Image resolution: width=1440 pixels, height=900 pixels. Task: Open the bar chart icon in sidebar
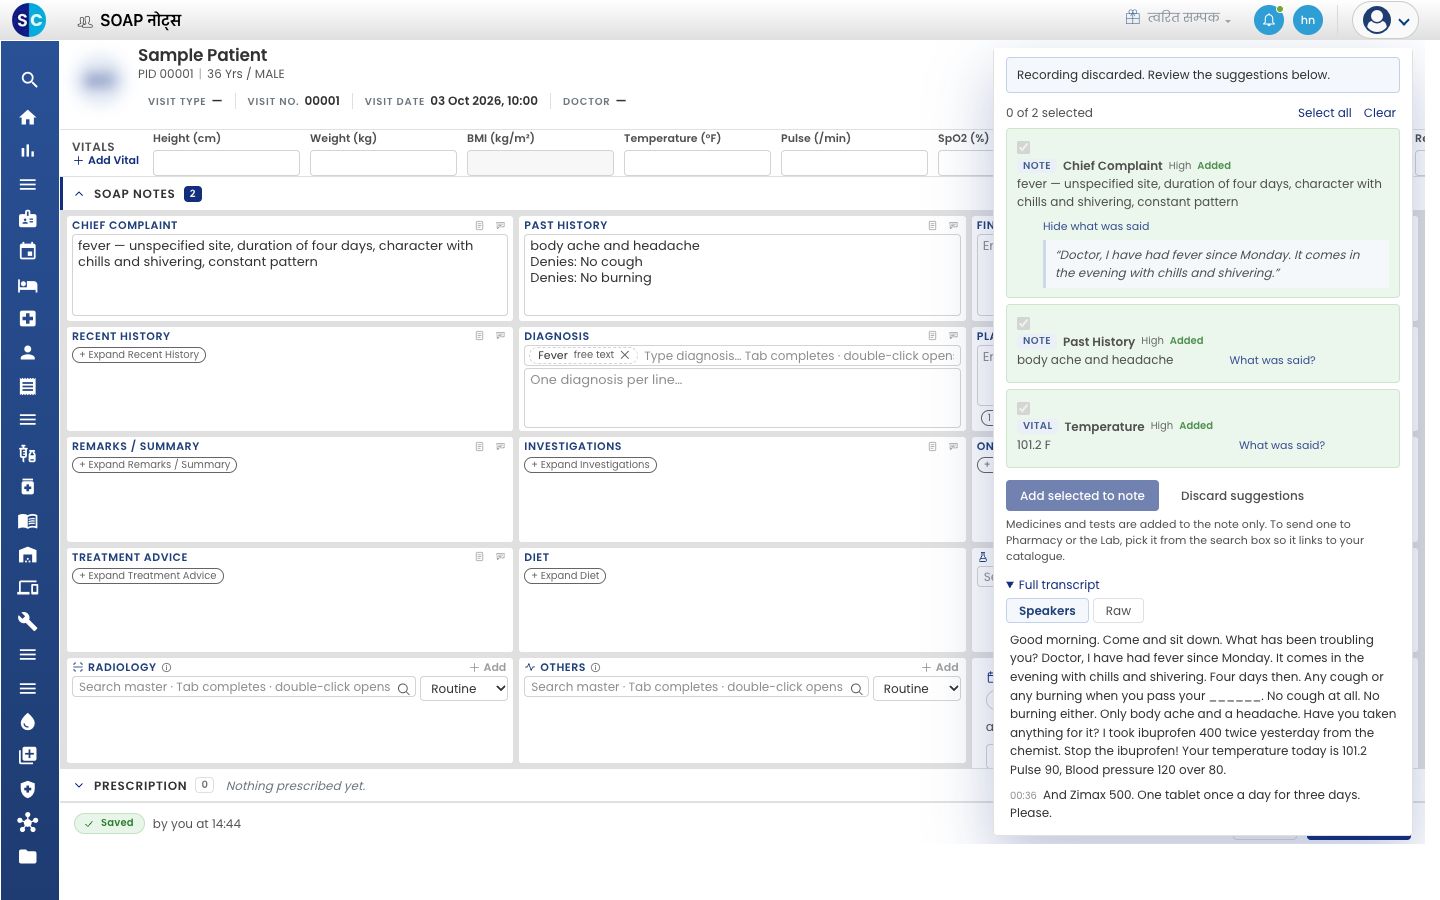28,151
